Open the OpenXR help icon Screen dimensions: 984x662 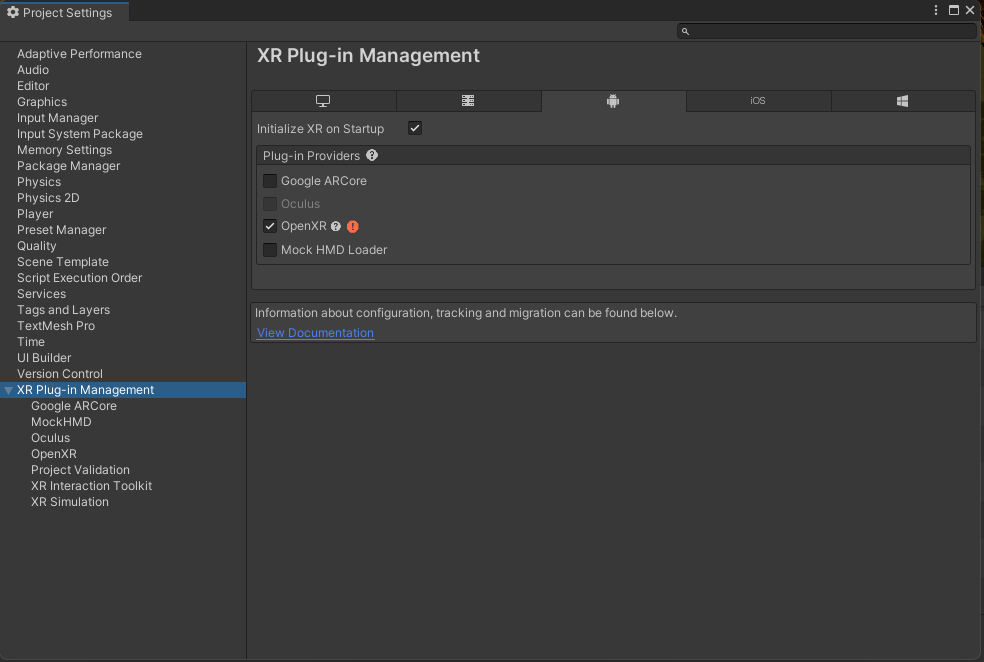335,226
